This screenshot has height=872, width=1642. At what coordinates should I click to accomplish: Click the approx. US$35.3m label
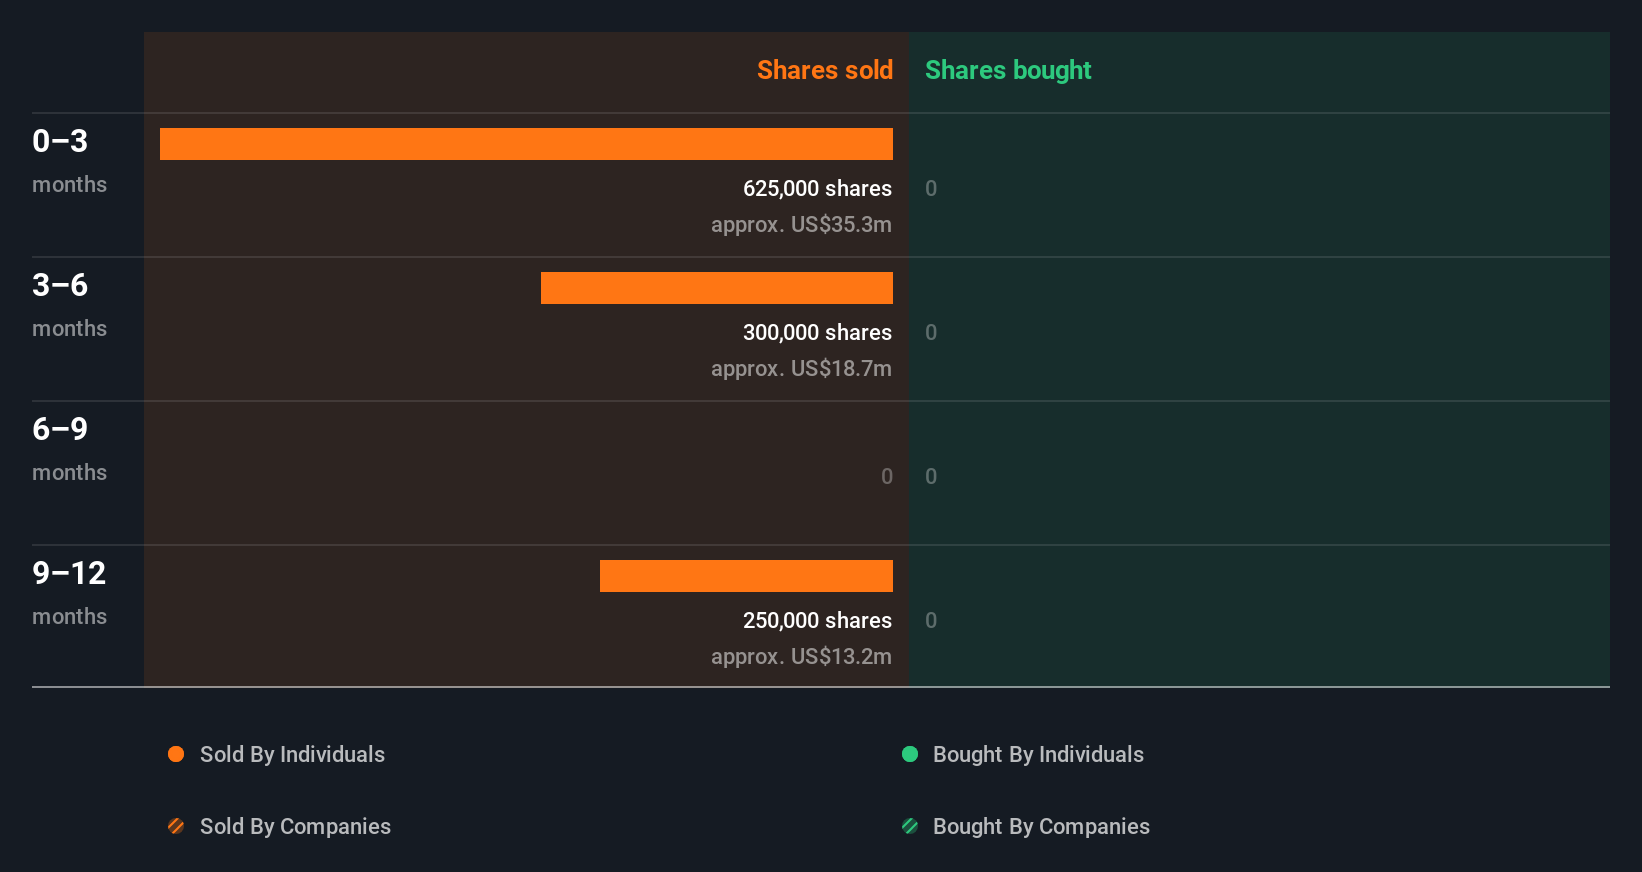pyautogui.click(x=801, y=224)
